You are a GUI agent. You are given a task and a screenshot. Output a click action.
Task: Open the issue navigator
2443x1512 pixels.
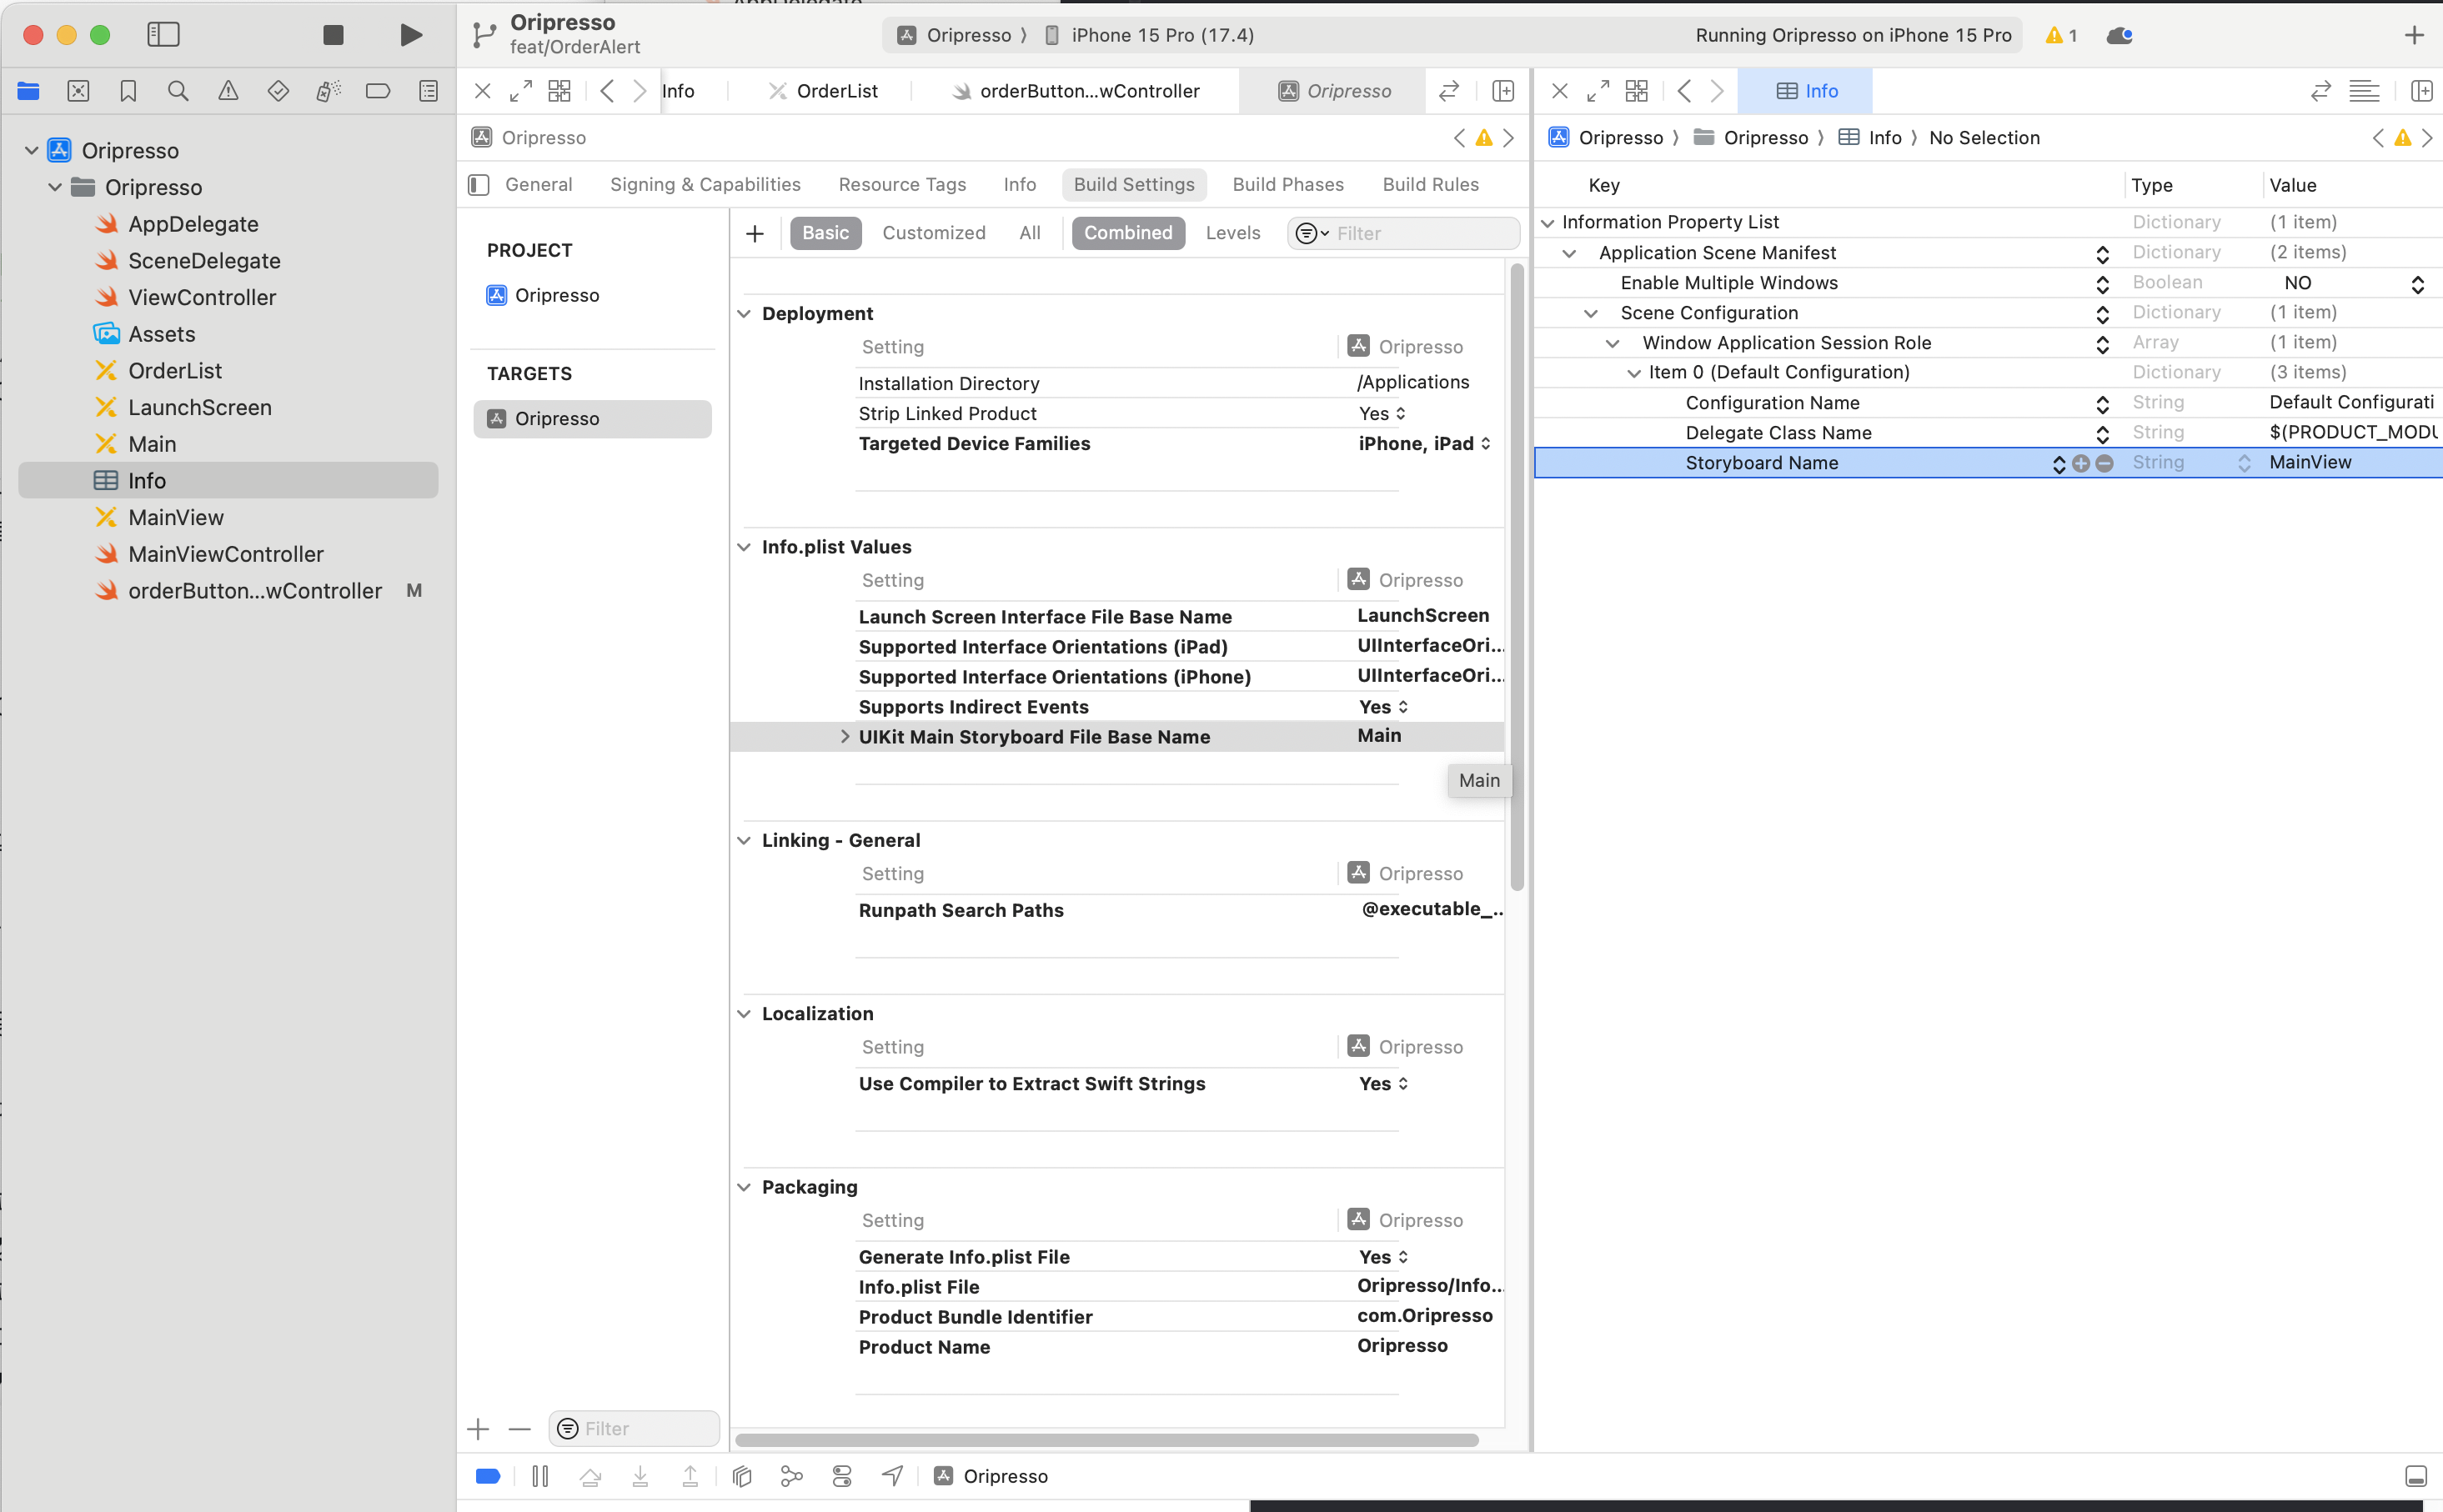pos(228,91)
